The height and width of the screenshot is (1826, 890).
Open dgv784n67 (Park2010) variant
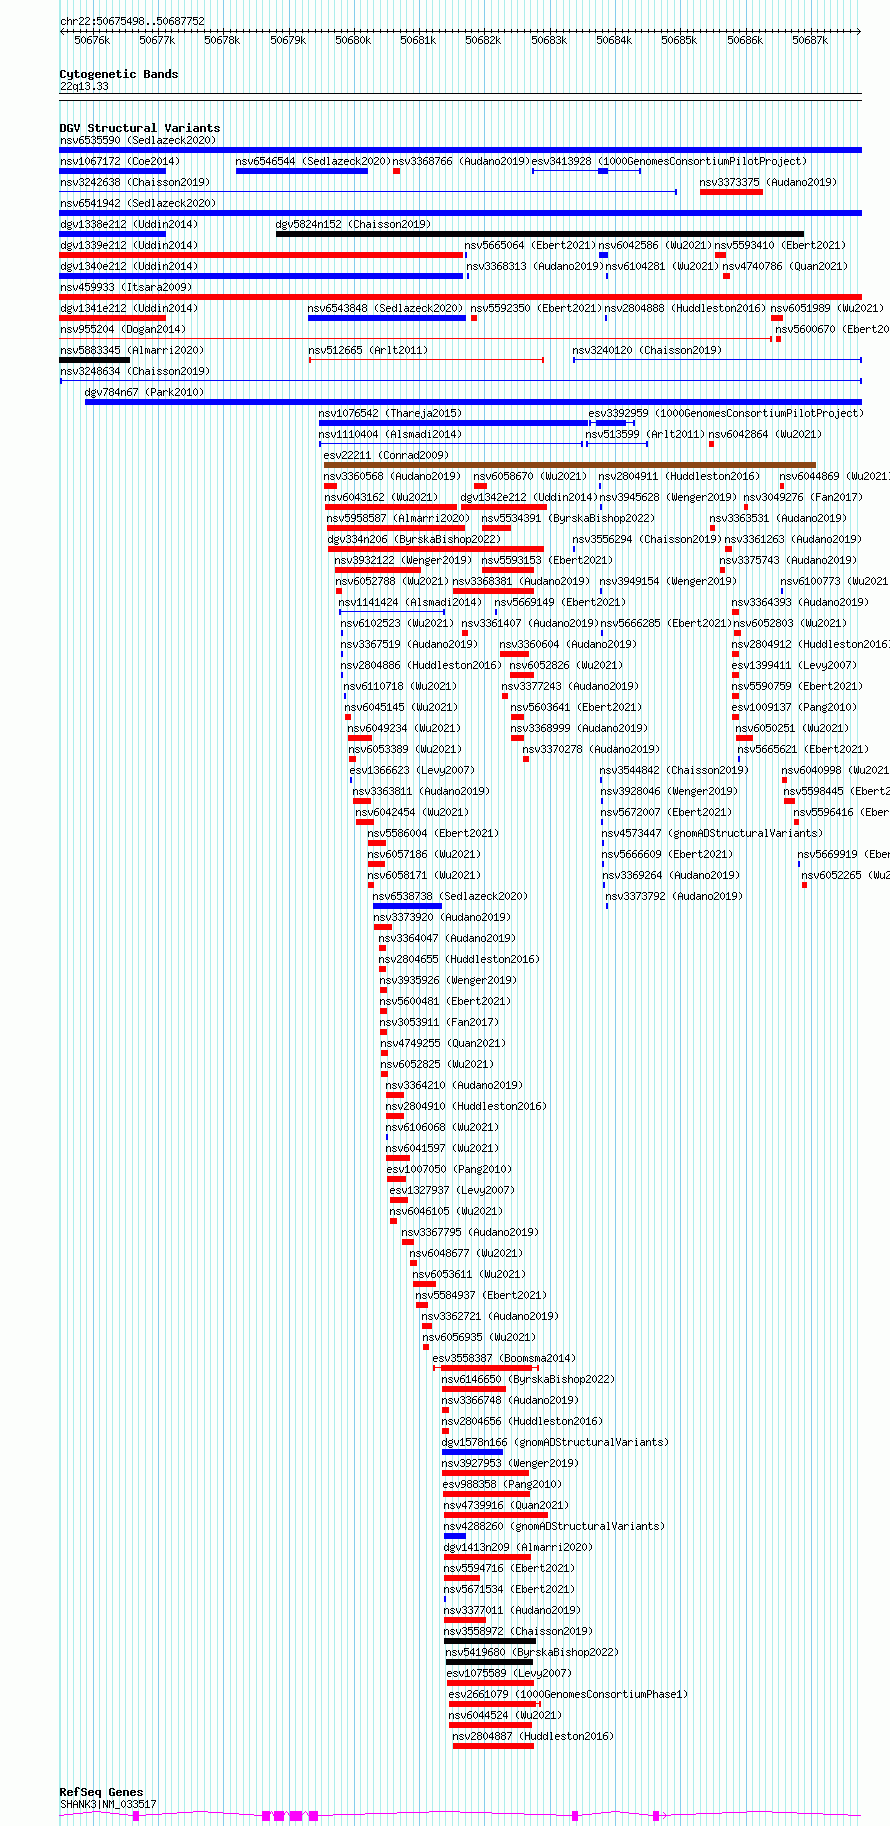point(144,392)
